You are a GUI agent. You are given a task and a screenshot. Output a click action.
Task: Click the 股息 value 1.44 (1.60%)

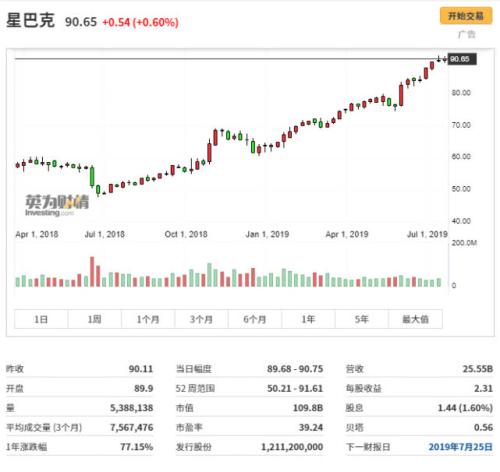click(x=465, y=408)
